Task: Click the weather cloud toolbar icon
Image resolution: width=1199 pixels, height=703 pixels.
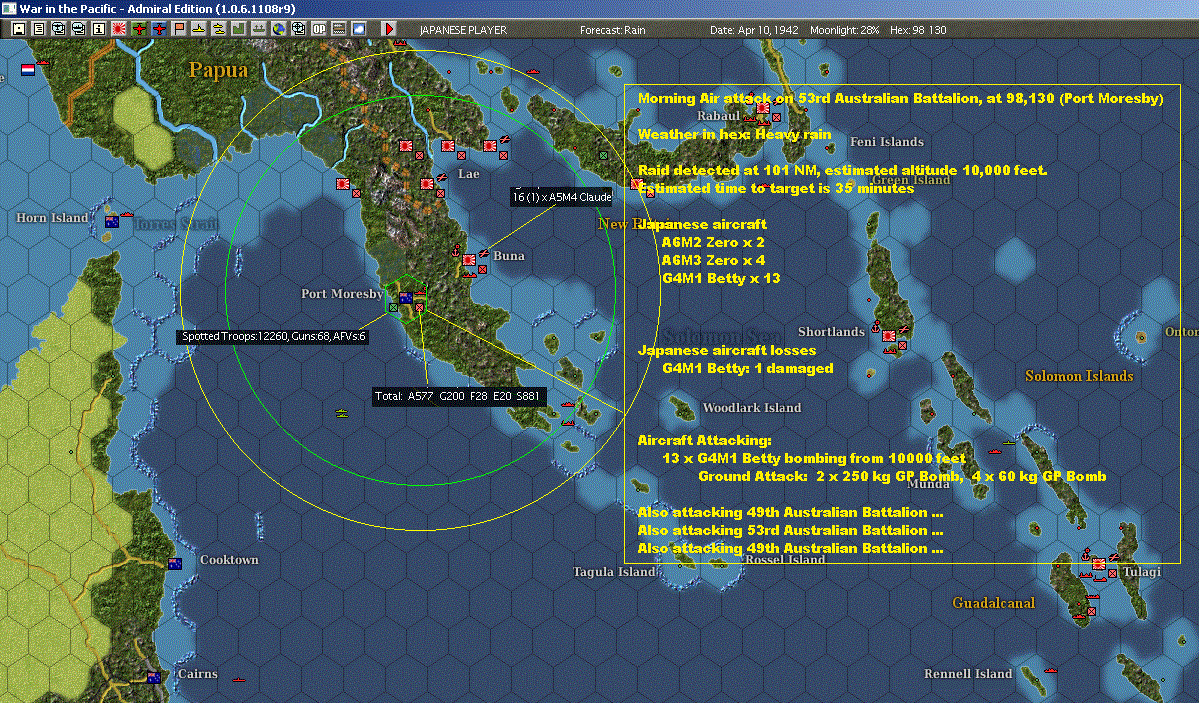Action: [359, 29]
